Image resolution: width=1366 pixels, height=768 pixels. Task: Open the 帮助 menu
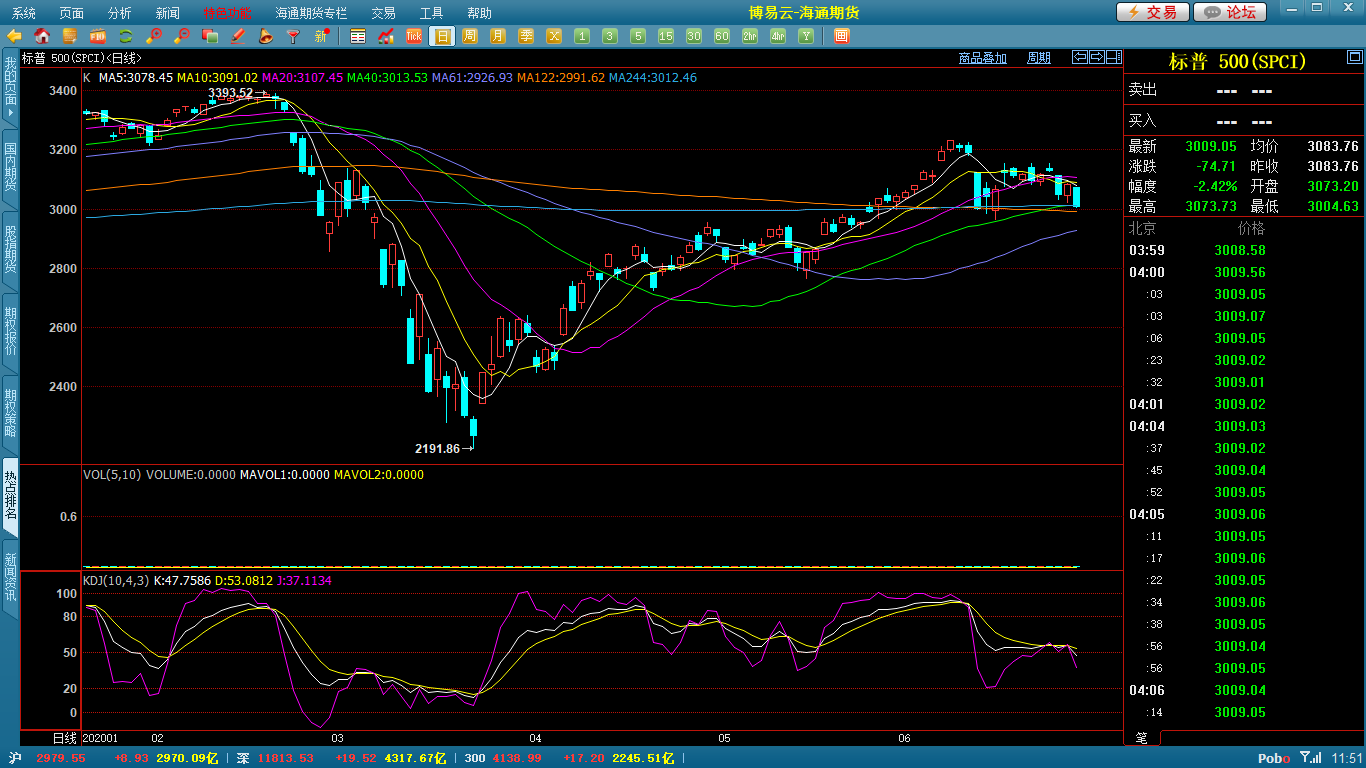[479, 13]
